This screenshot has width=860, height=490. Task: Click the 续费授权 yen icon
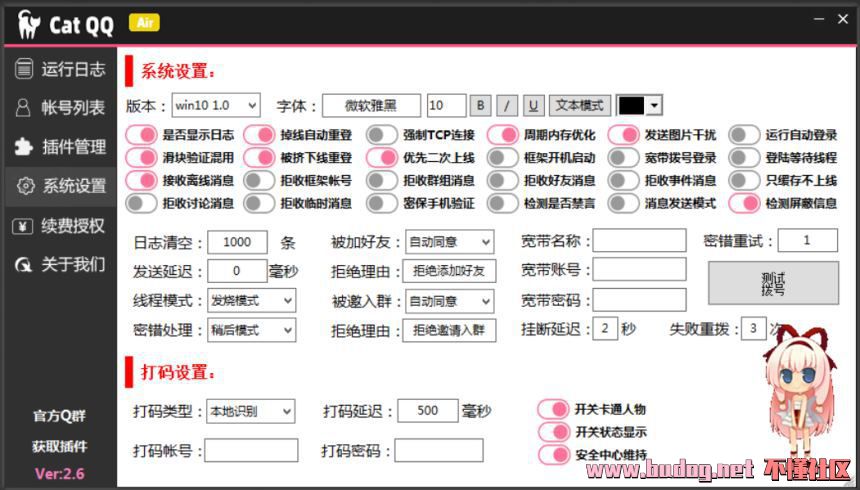(22, 226)
